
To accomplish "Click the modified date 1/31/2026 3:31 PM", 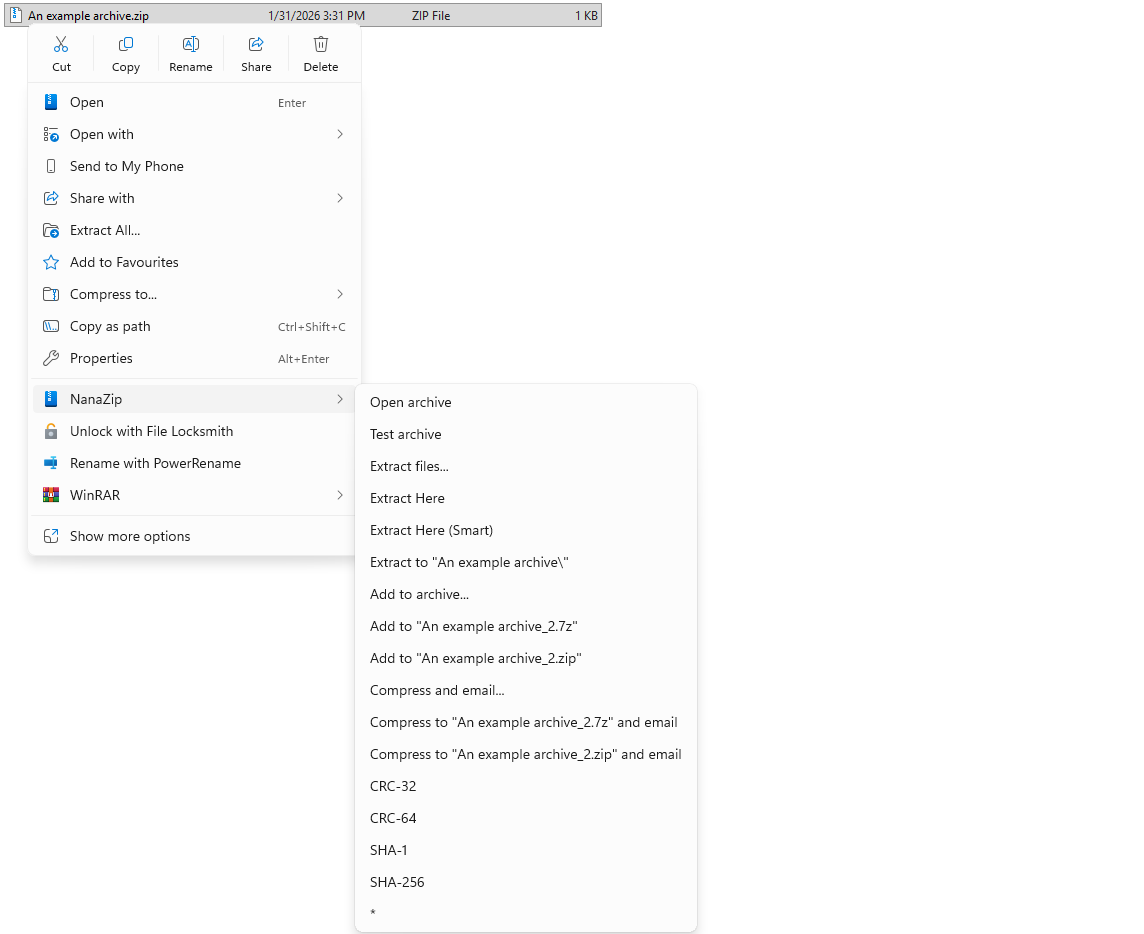I will point(317,16).
